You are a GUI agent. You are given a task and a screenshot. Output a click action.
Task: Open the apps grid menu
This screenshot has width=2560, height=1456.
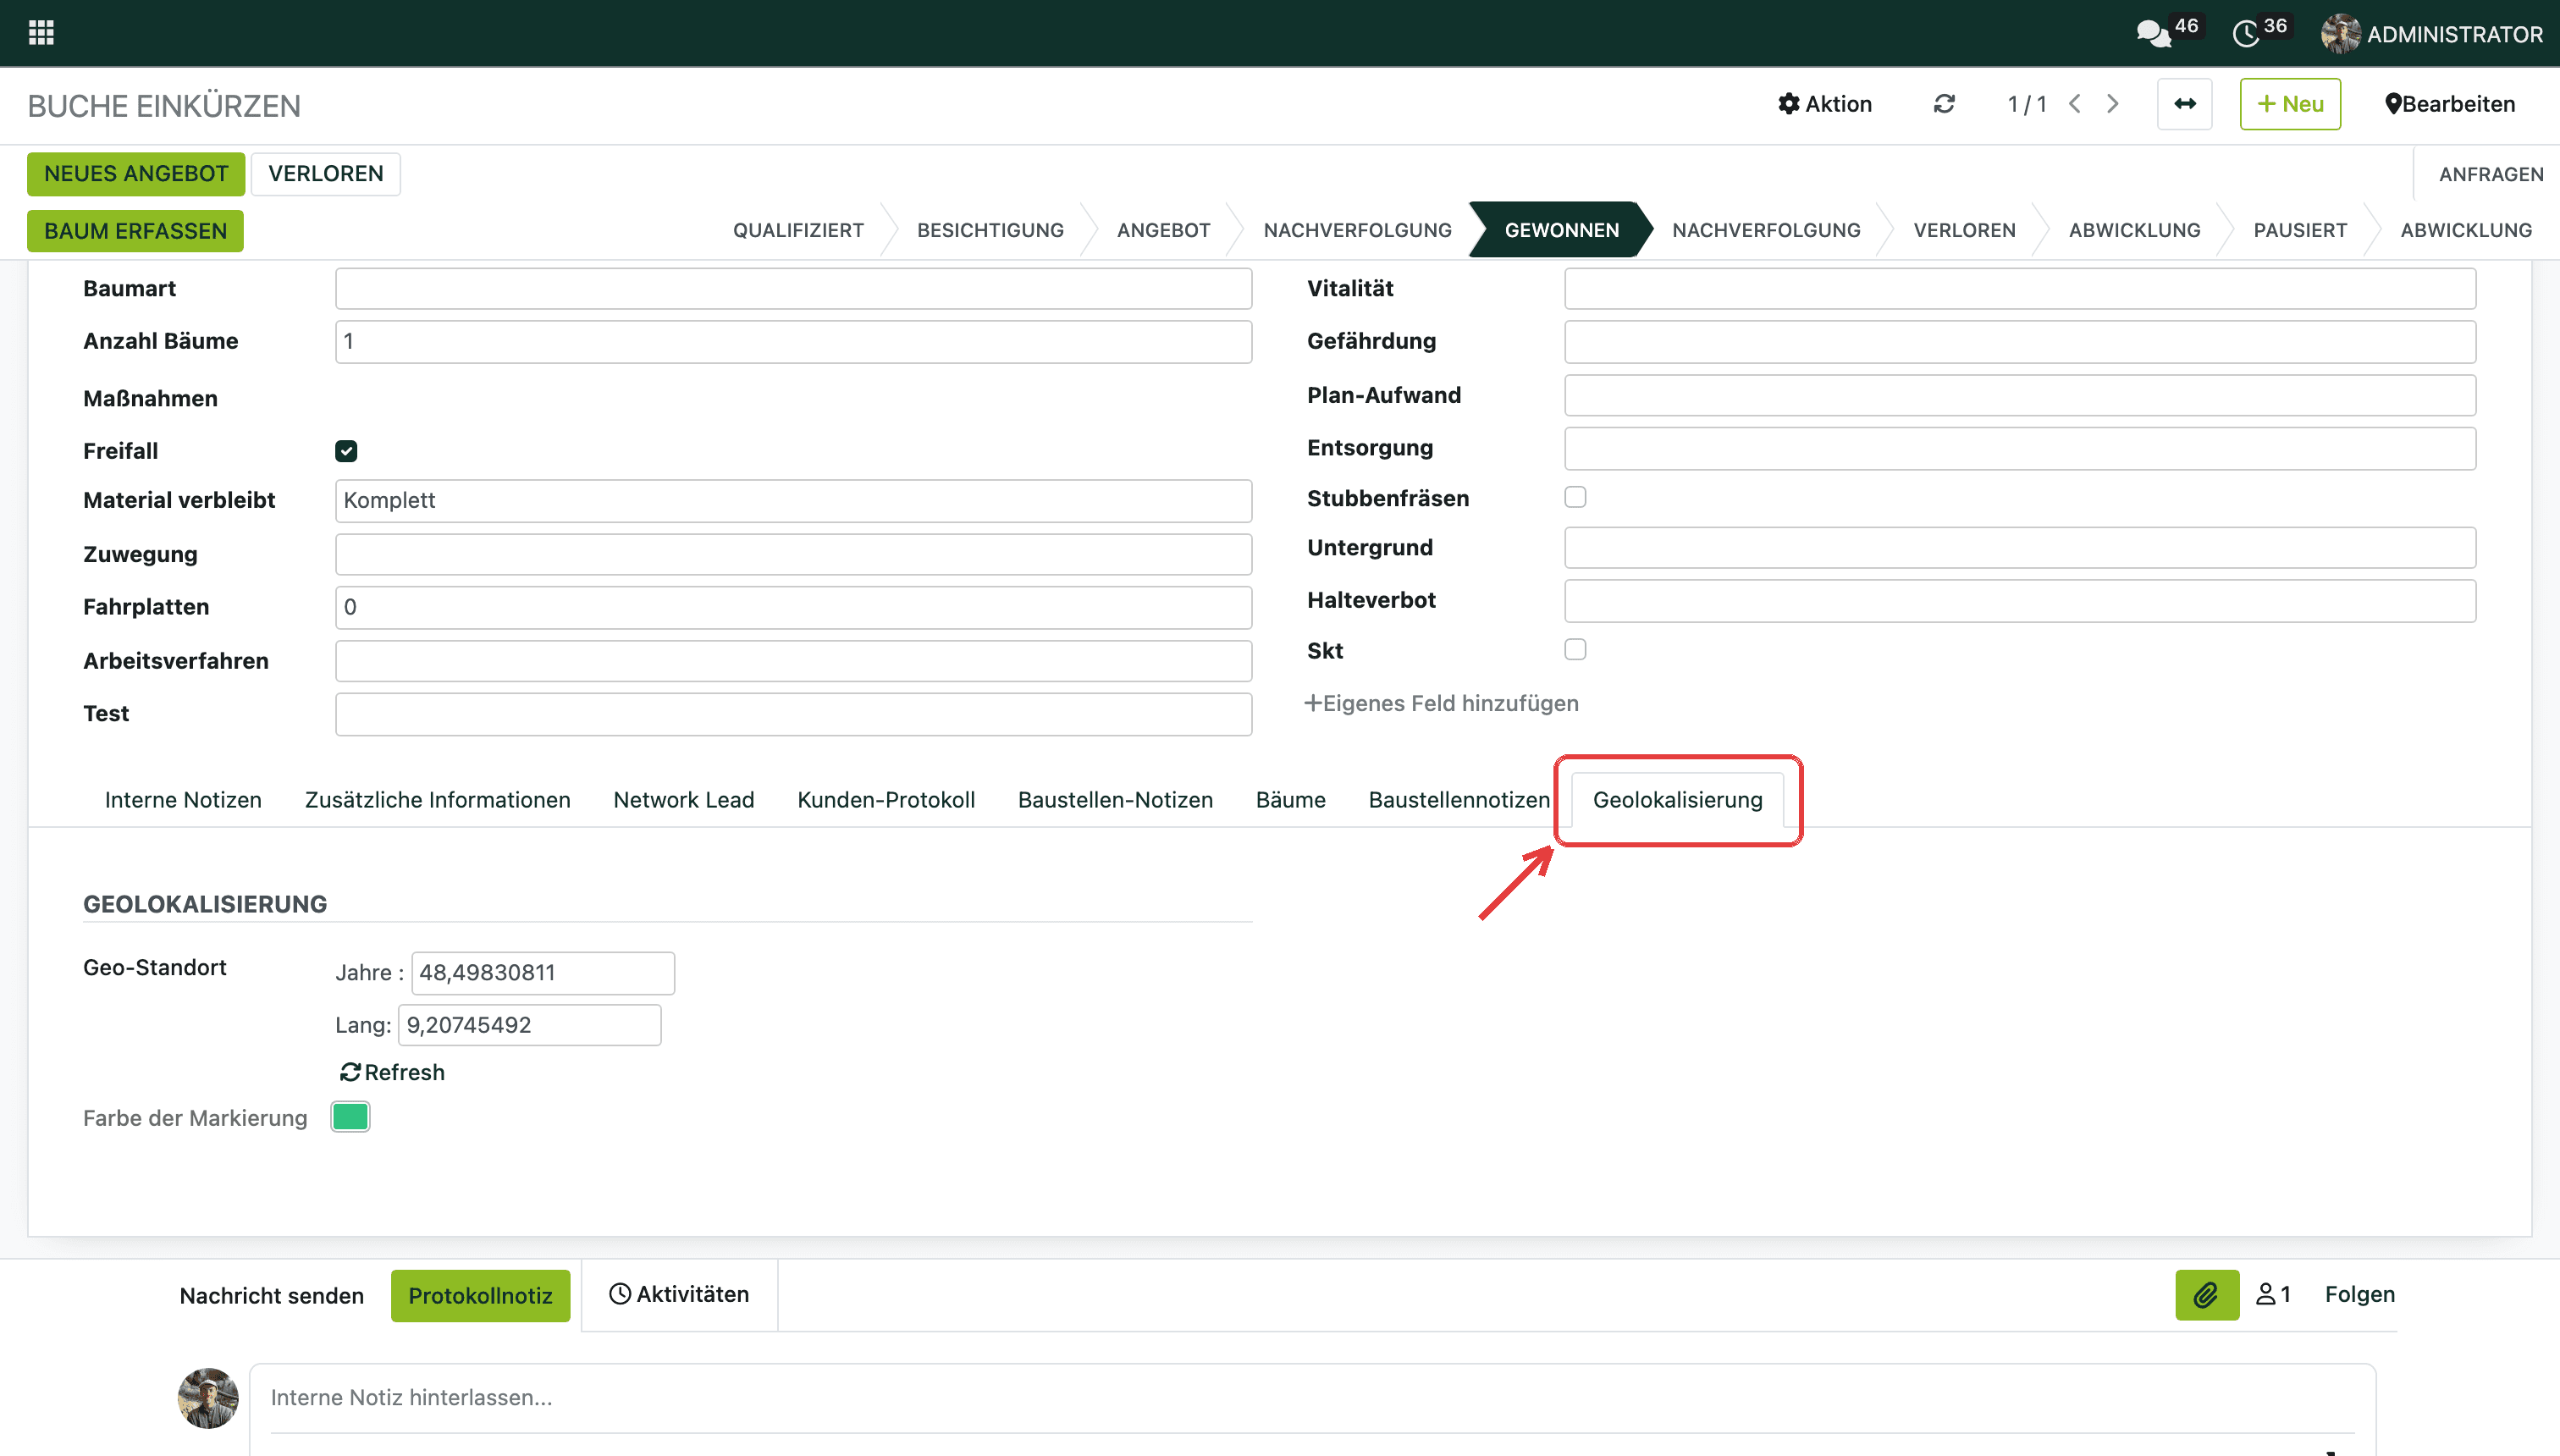tap(41, 33)
